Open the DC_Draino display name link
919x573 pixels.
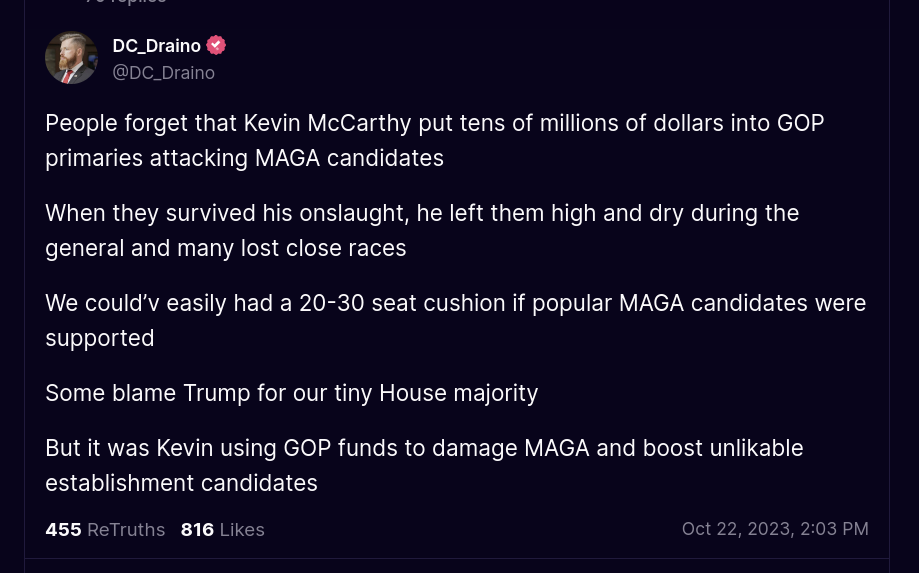tap(156, 46)
